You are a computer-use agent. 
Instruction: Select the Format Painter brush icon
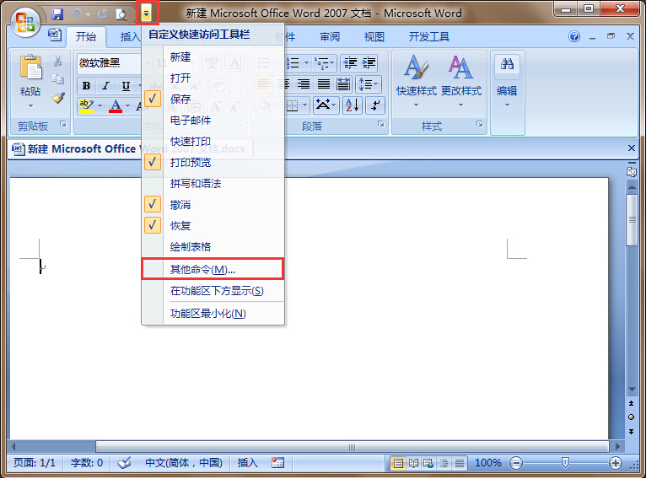(x=58, y=99)
